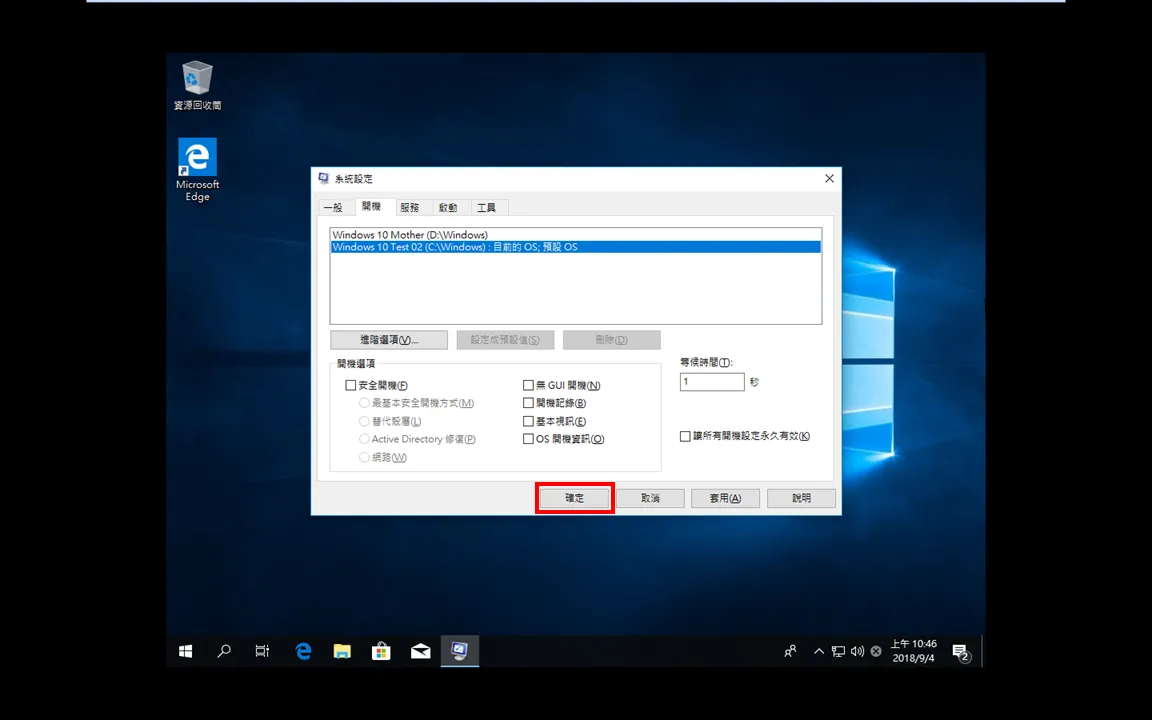Open the Mail app in taskbar
1152x720 pixels.
(420, 651)
